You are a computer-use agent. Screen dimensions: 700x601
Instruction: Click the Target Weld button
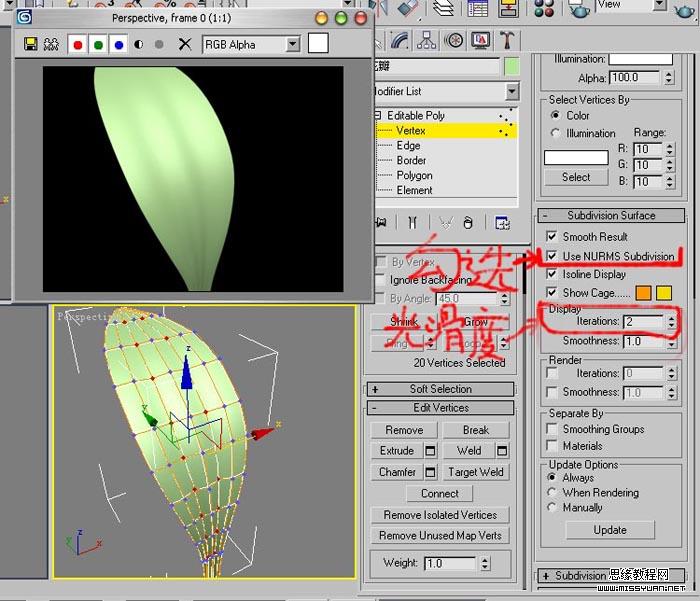(x=476, y=472)
